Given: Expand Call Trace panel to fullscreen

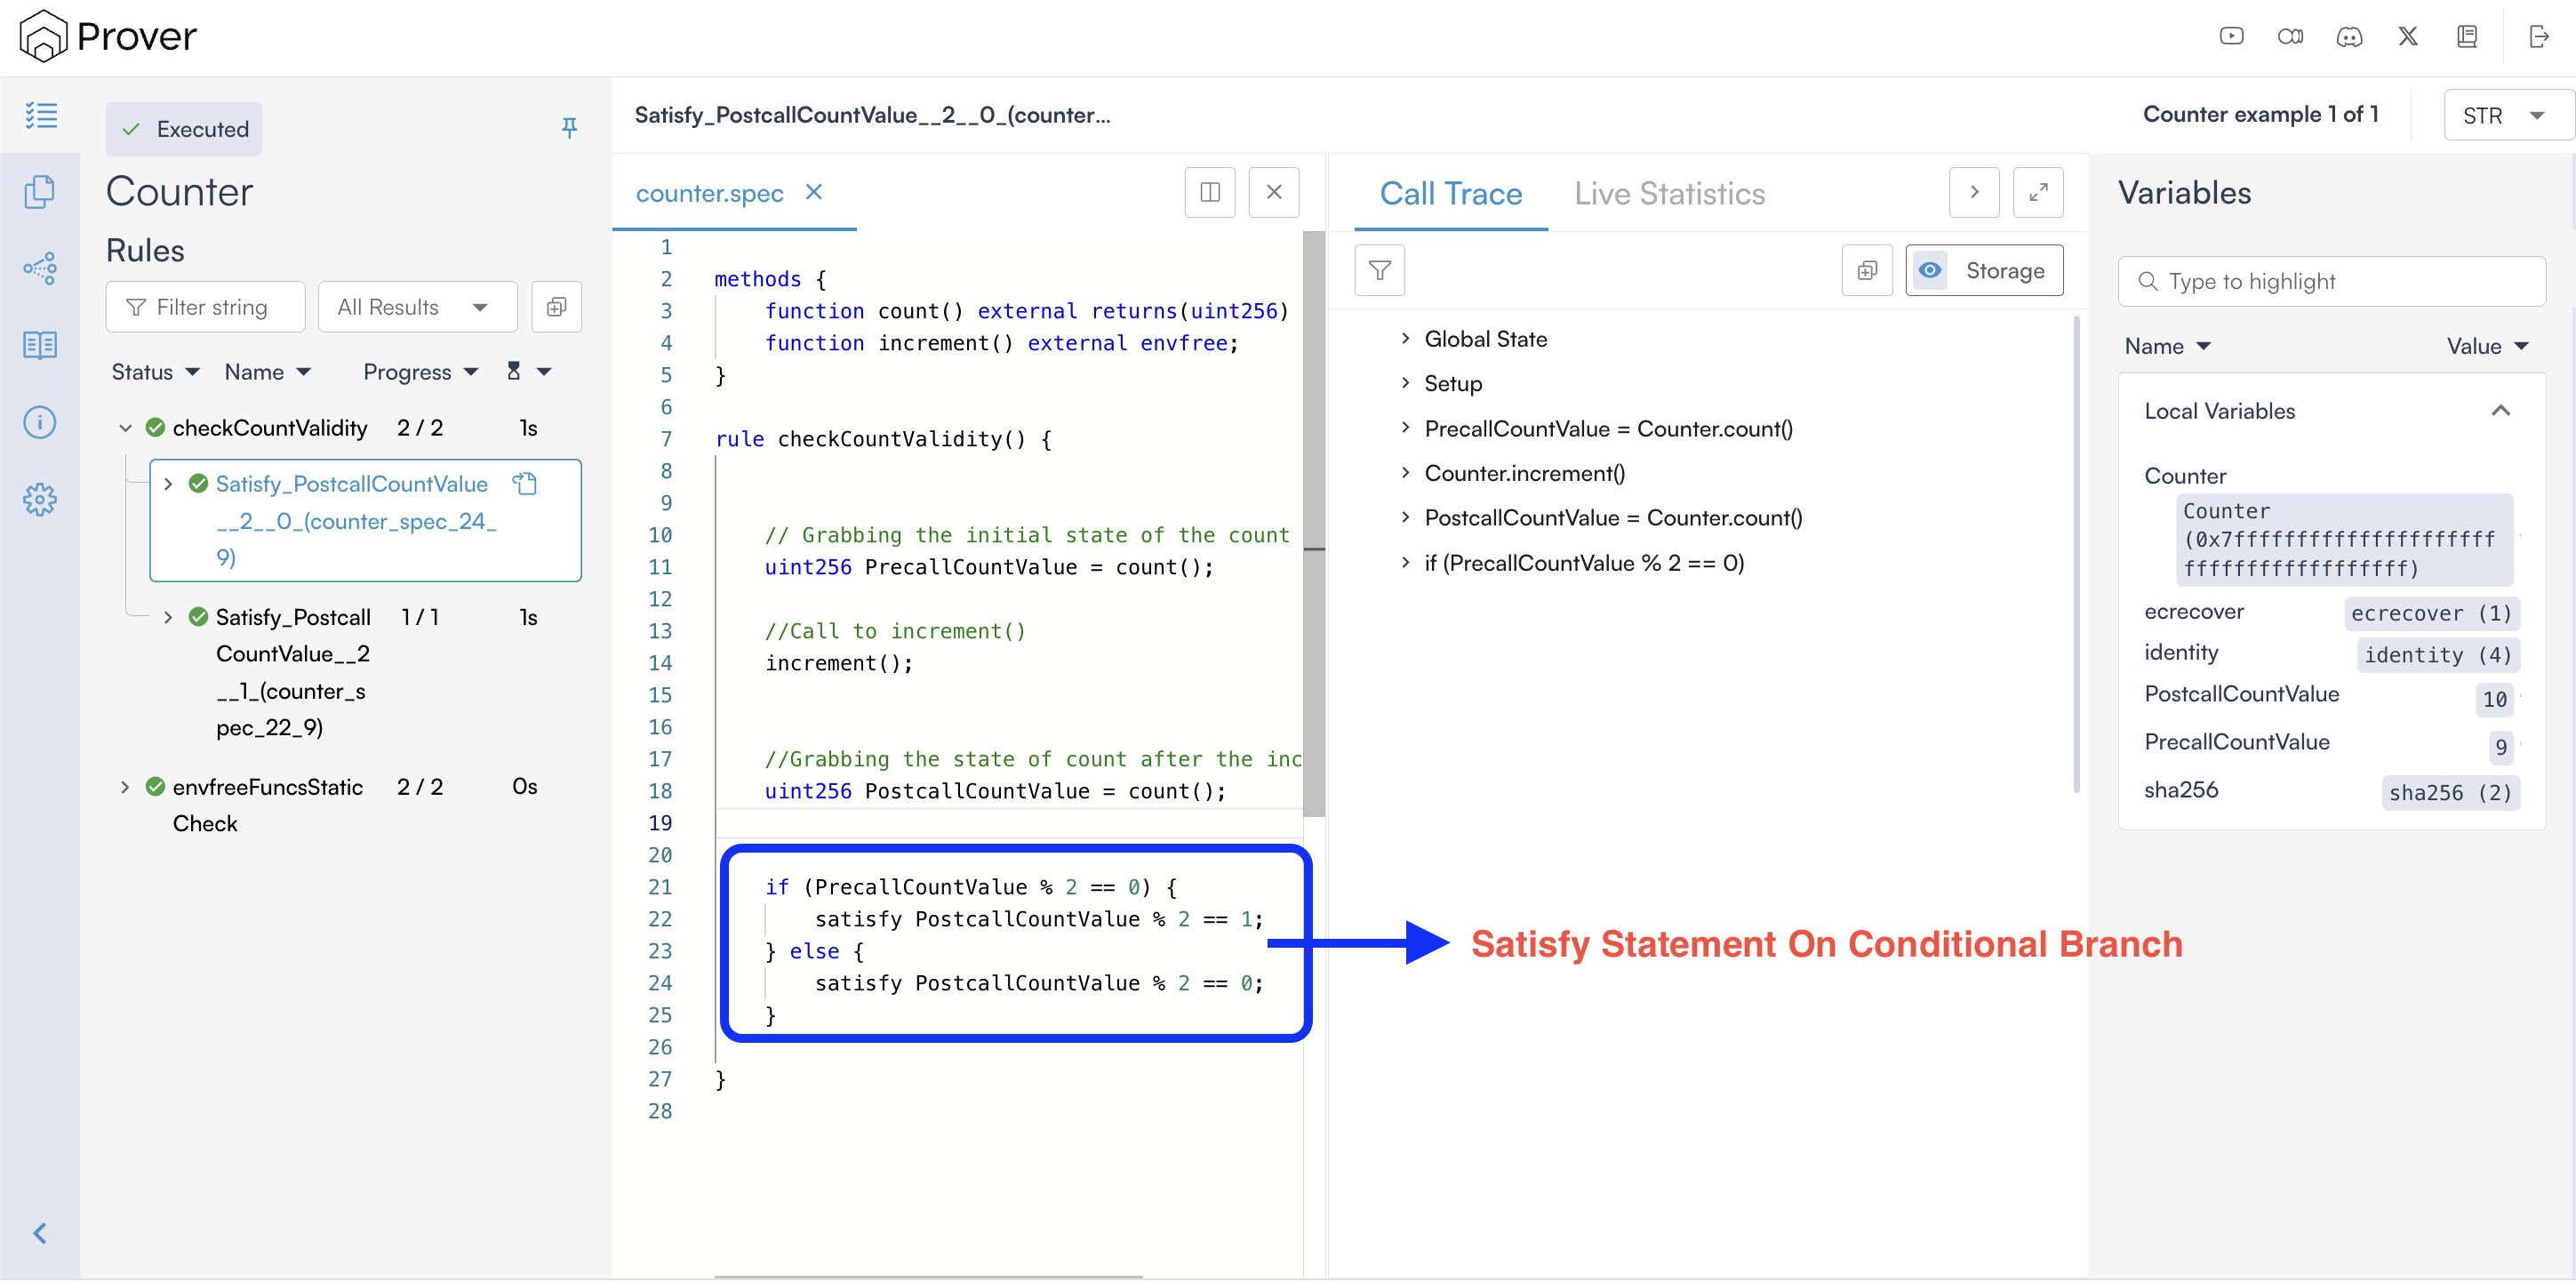Looking at the screenshot, I should [2038, 192].
